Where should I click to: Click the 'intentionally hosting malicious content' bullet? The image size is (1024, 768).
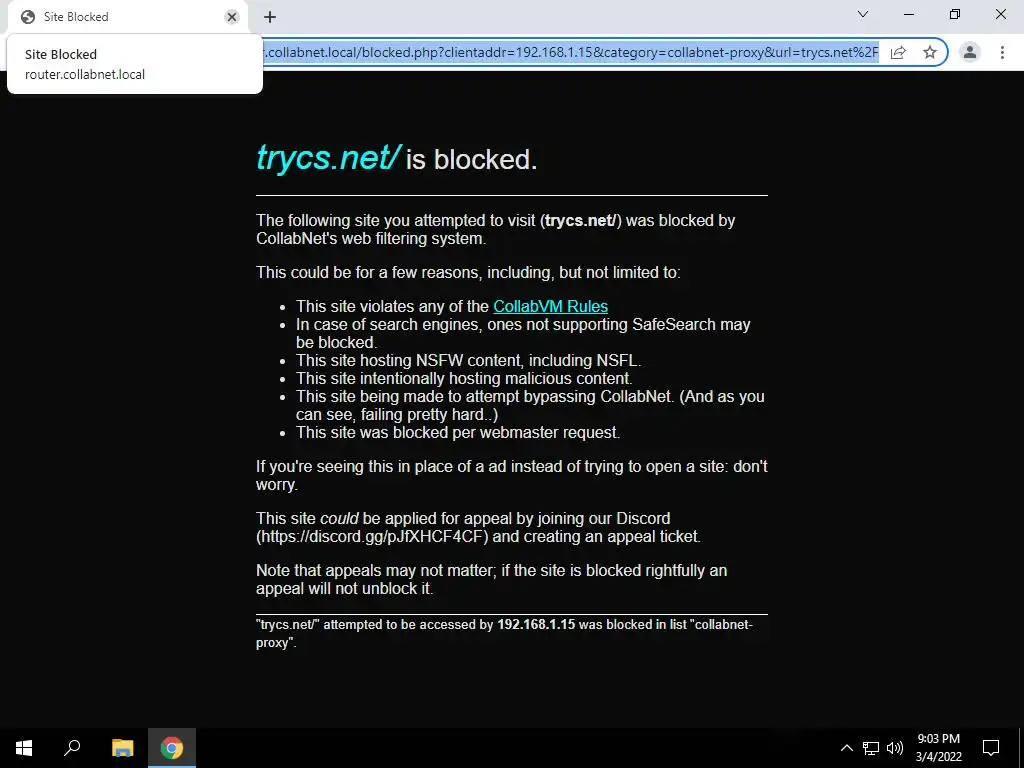pyautogui.click(x=464, y=379)
